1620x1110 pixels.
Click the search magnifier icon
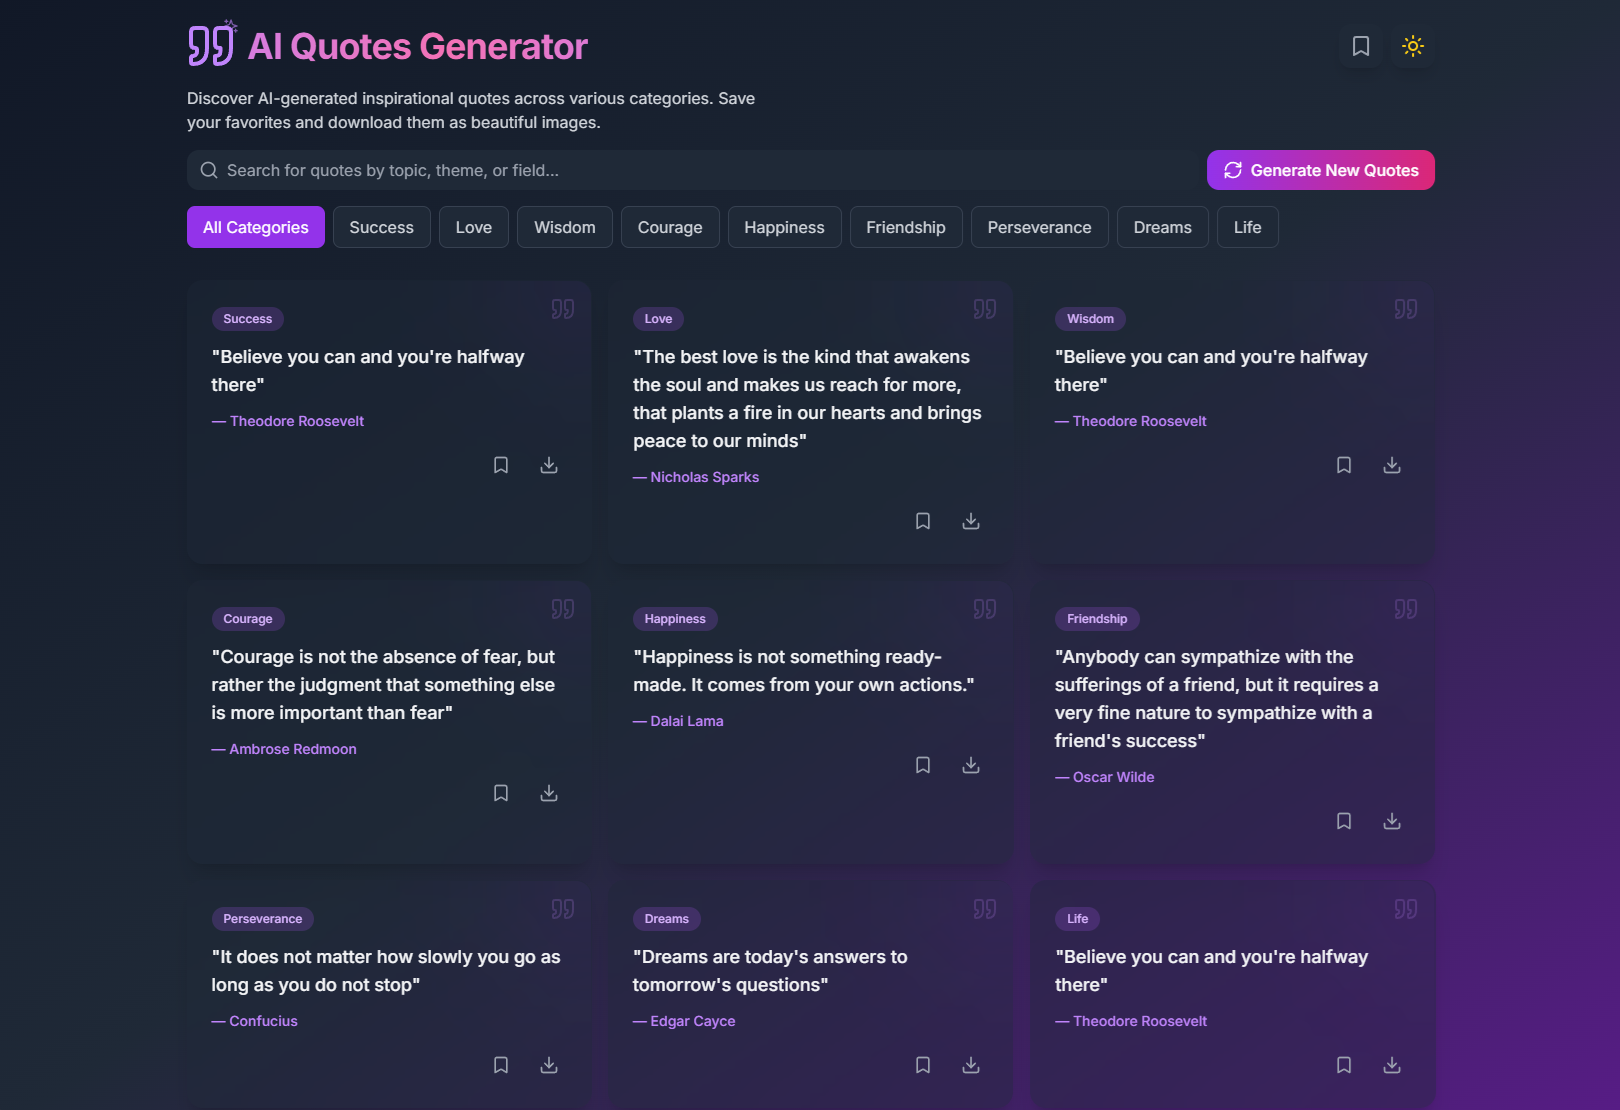208,170
